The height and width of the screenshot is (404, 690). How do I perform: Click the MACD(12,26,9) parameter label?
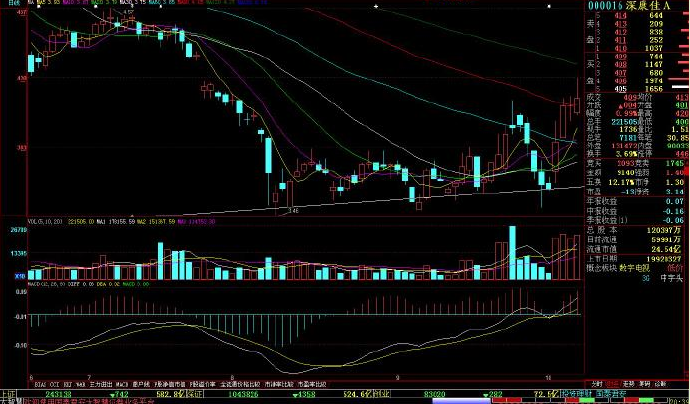point(46,284)
